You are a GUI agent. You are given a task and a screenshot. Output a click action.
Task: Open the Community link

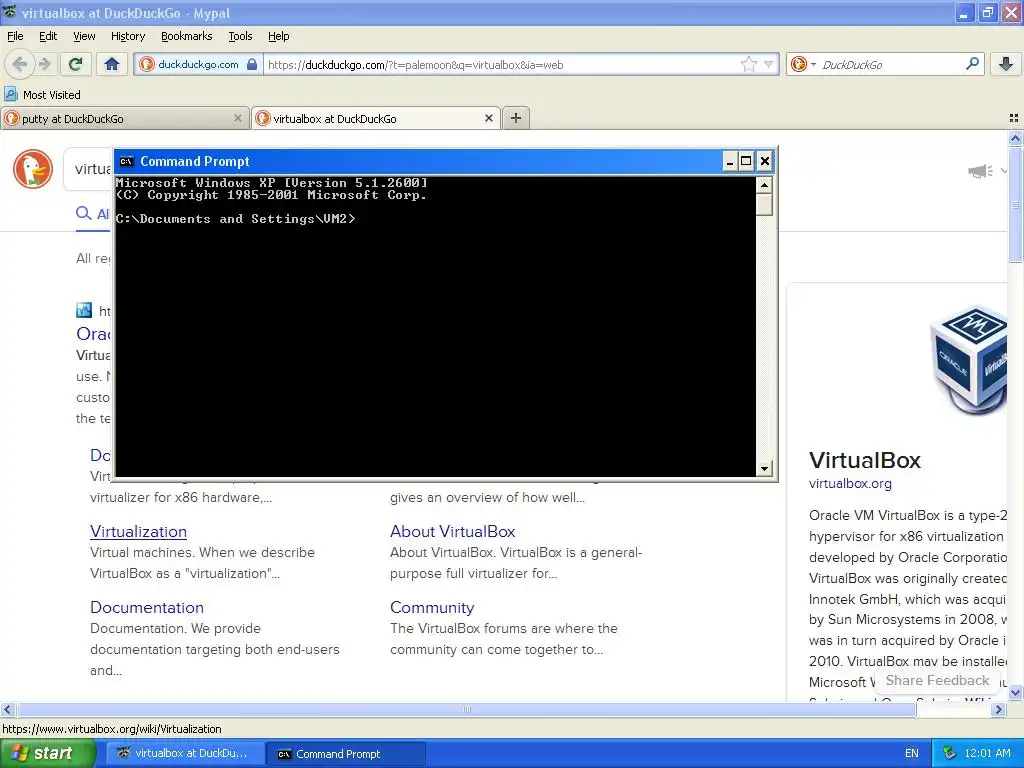click(432, 607)
